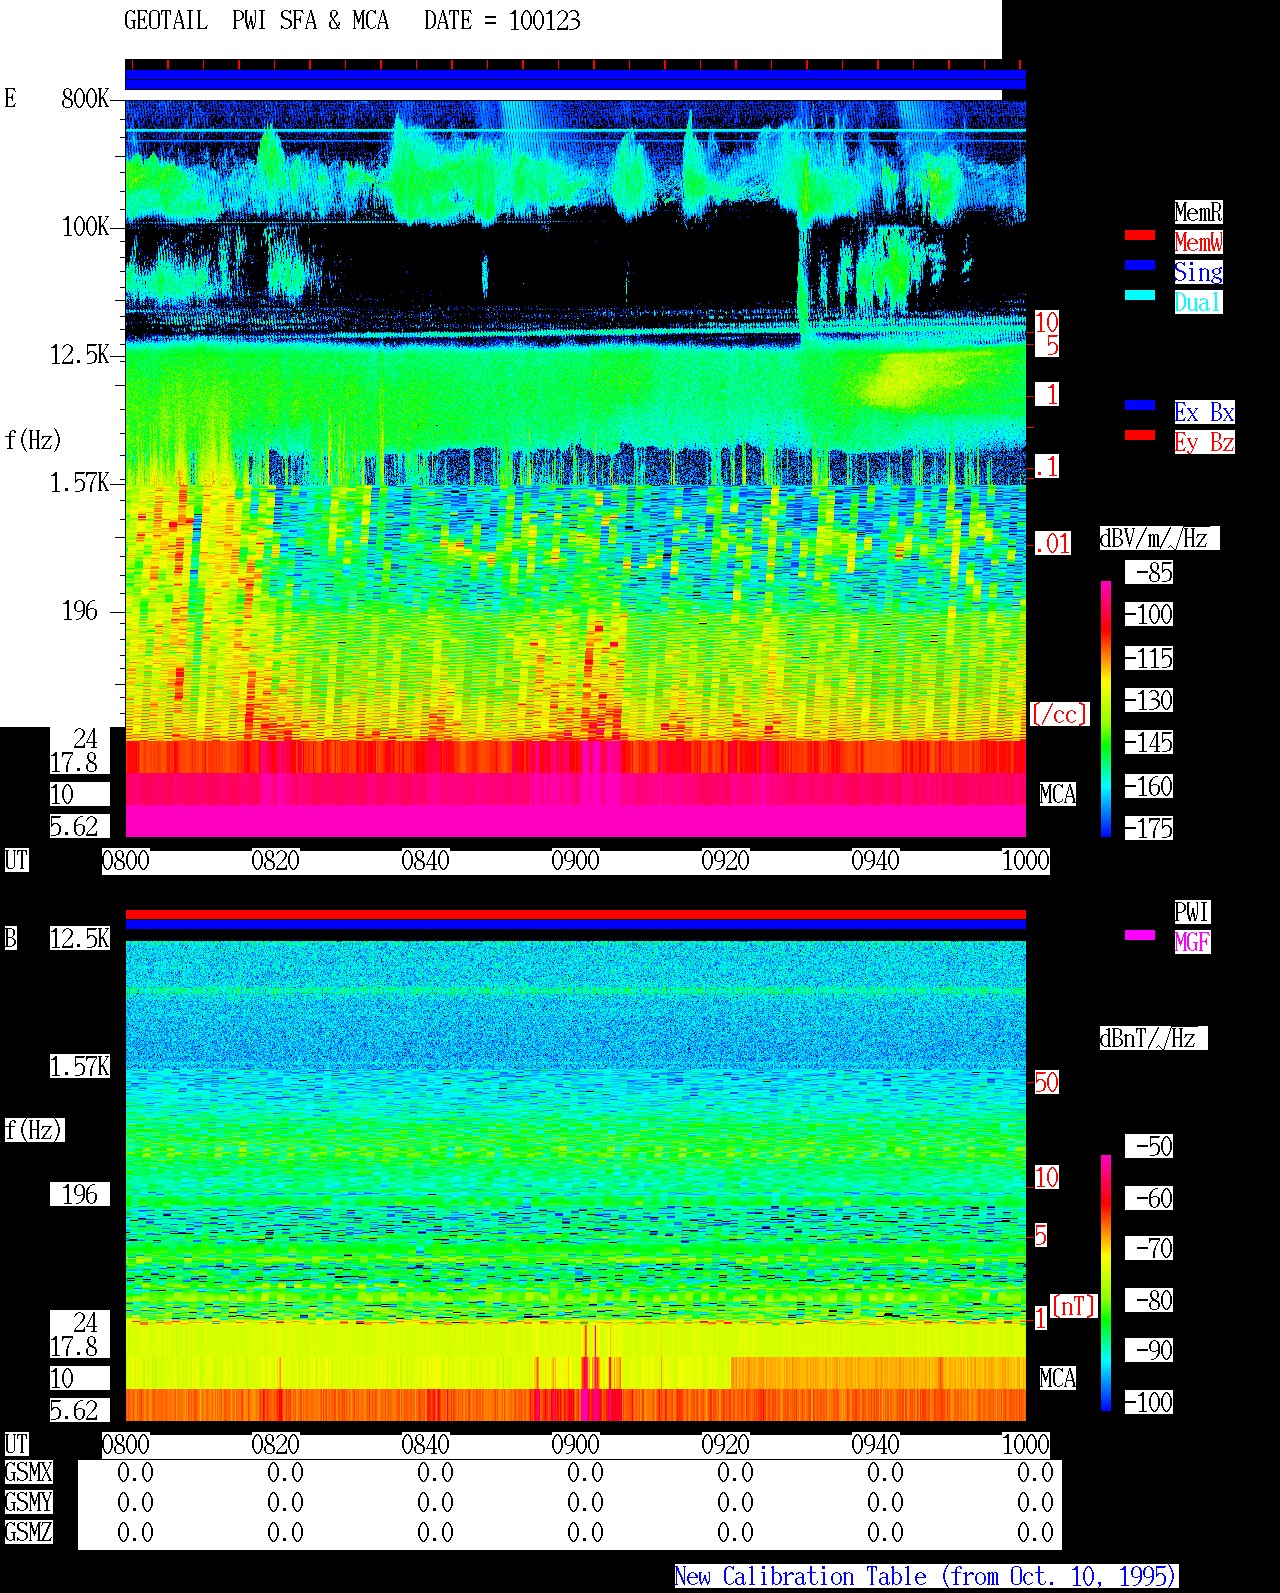The height and width of the screenshot is (1593, 1280).
Task: Click the electric field color scale bar
Action: click(1106, 708)
